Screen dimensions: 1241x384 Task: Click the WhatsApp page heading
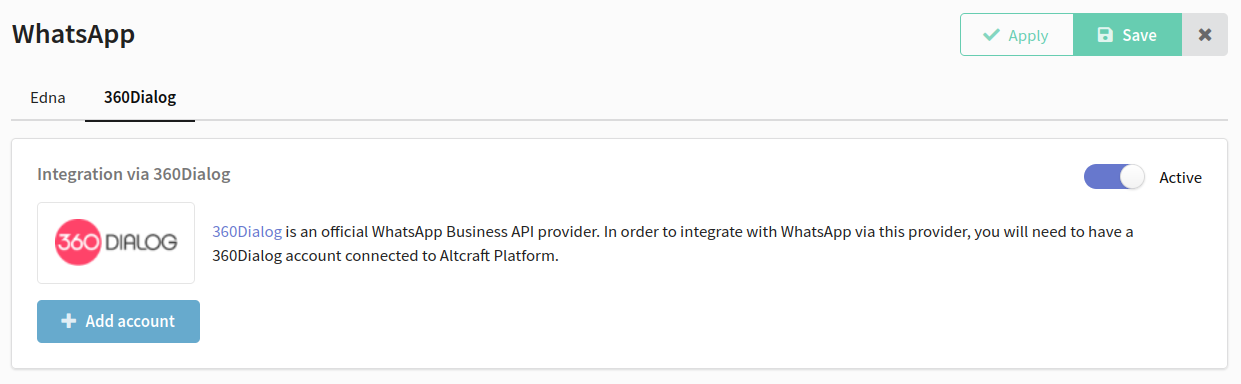[x=73, y=34]
